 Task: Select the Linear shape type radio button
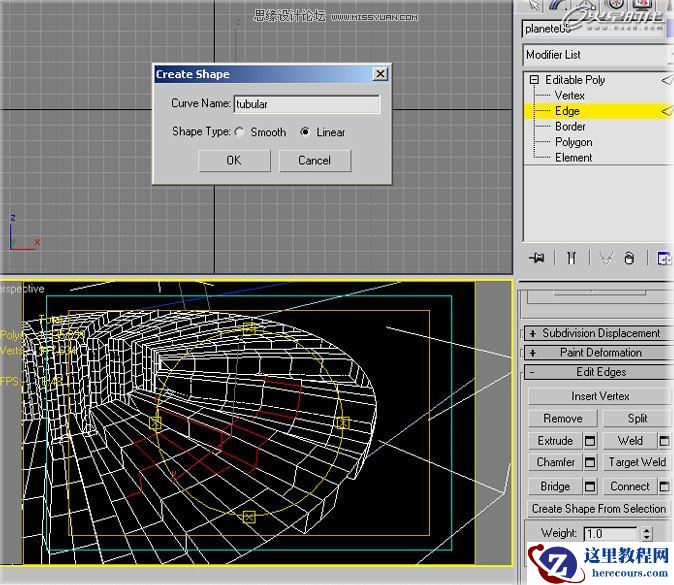click(306, 132)
